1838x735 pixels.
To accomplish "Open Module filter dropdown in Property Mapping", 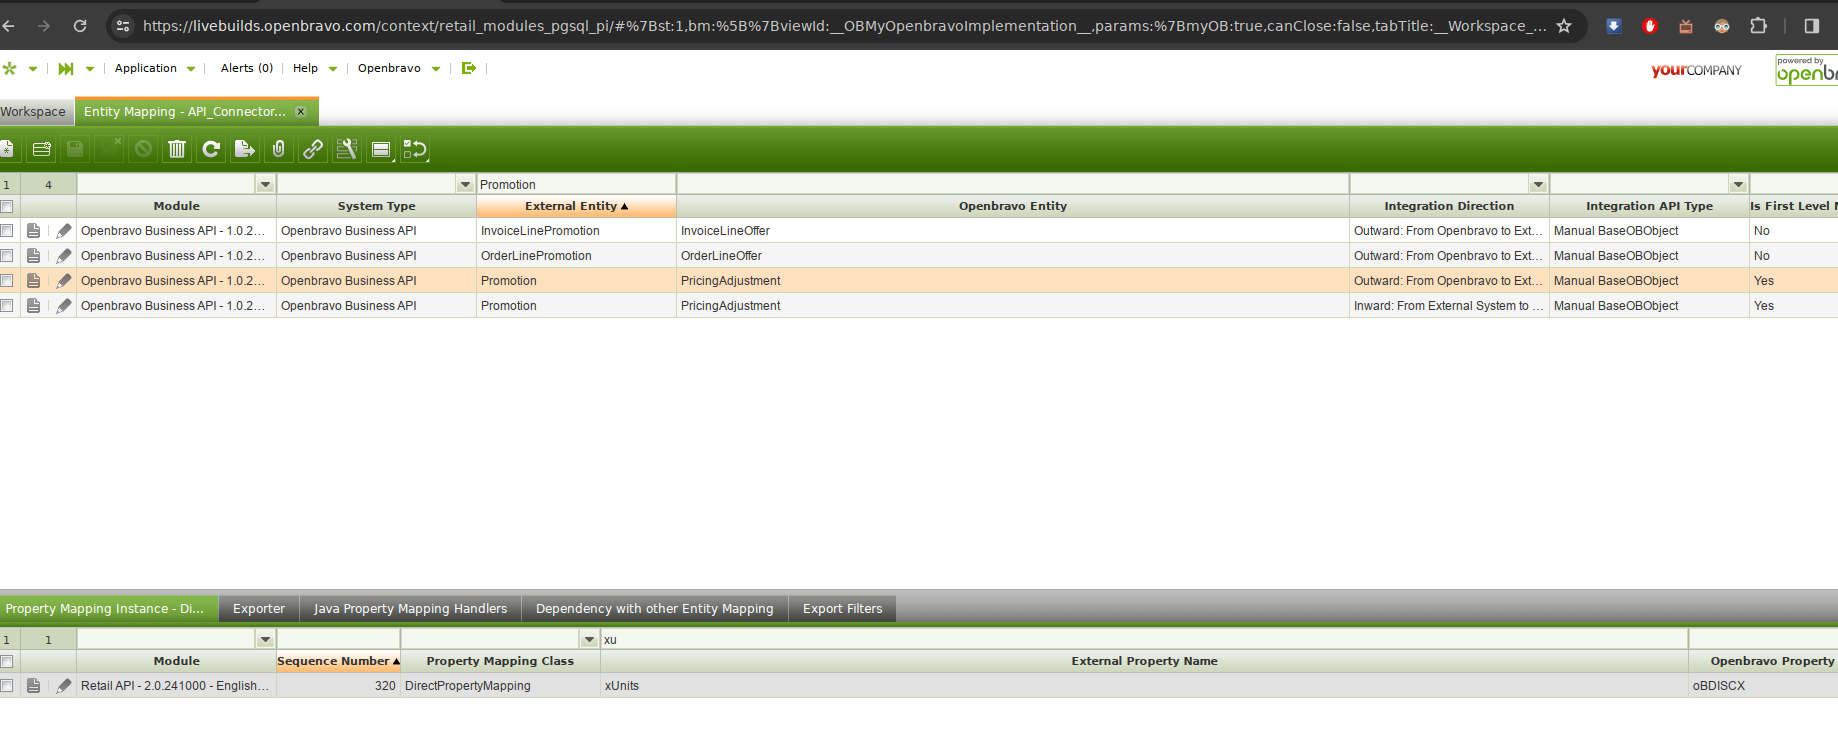I will 265,640.
